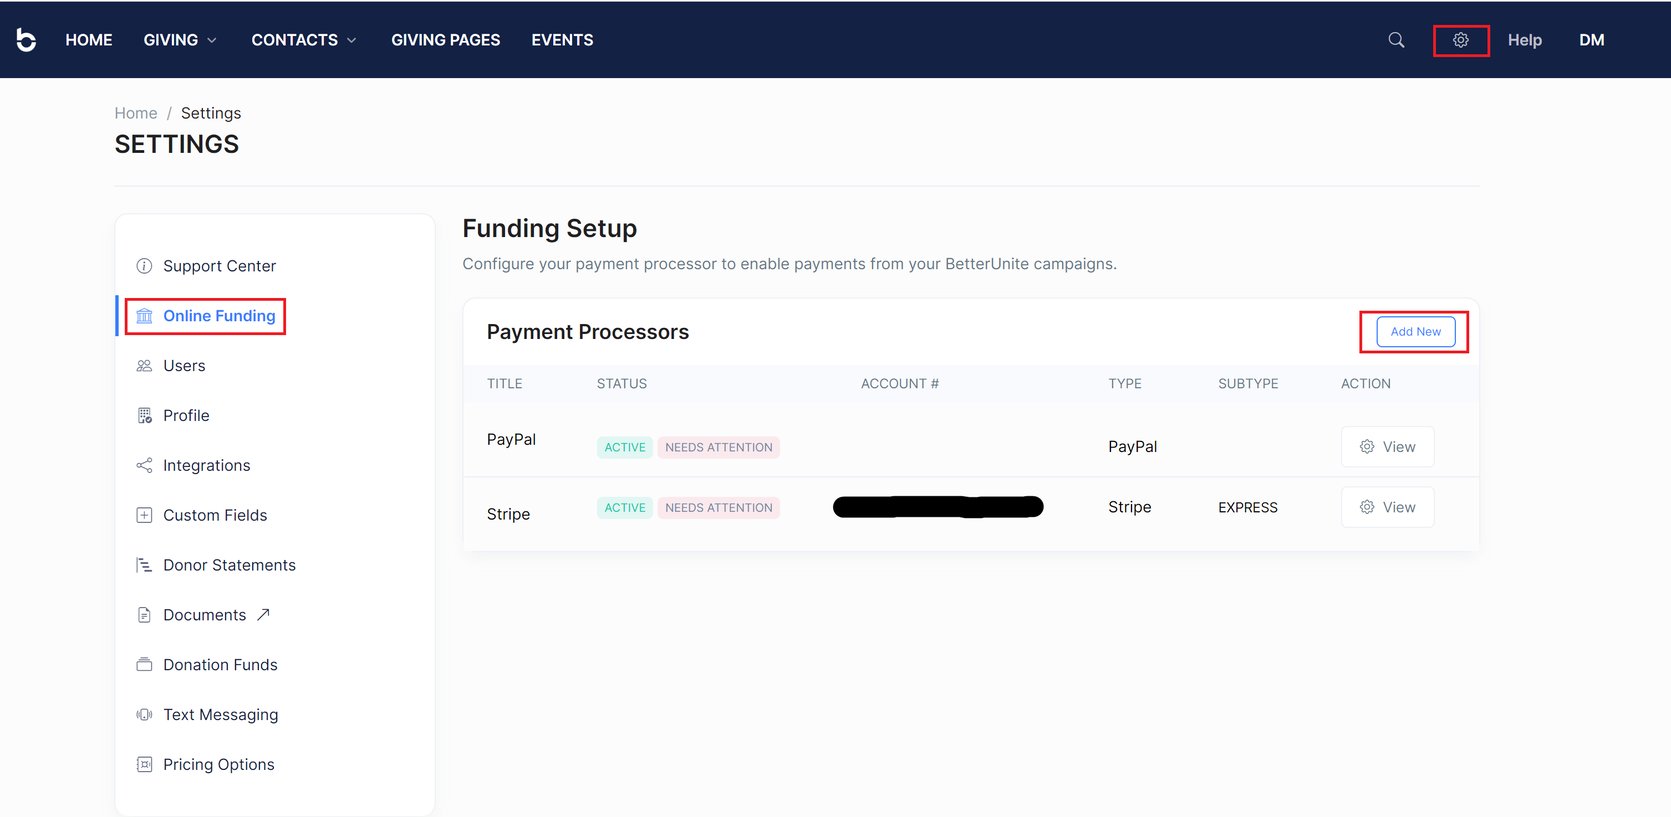Image resolution: width=1671 pixels, height=817 pixels.
Task: Open the settings gear icon in the navbar
Action: (1460, 40)
